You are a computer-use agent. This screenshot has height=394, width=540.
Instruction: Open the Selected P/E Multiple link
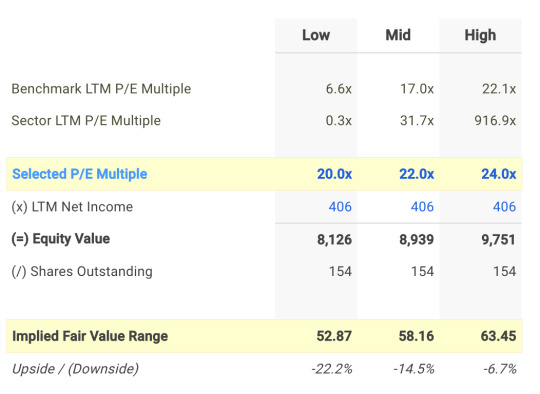(x=80, y=174)
